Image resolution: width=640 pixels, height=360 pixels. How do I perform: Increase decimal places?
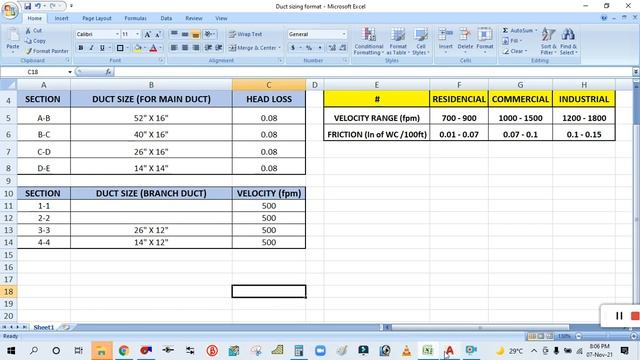coord(332,48)
